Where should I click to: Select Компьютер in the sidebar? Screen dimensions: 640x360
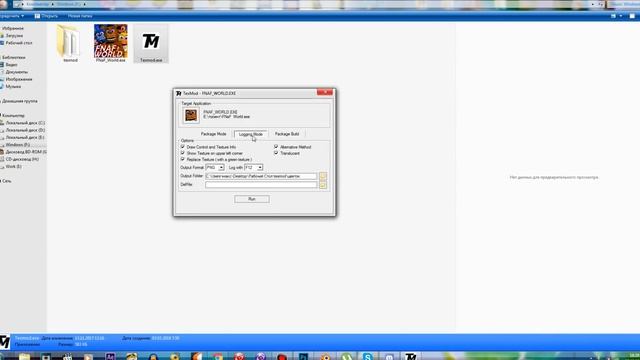pyautogui.click(x=13, y=116)
